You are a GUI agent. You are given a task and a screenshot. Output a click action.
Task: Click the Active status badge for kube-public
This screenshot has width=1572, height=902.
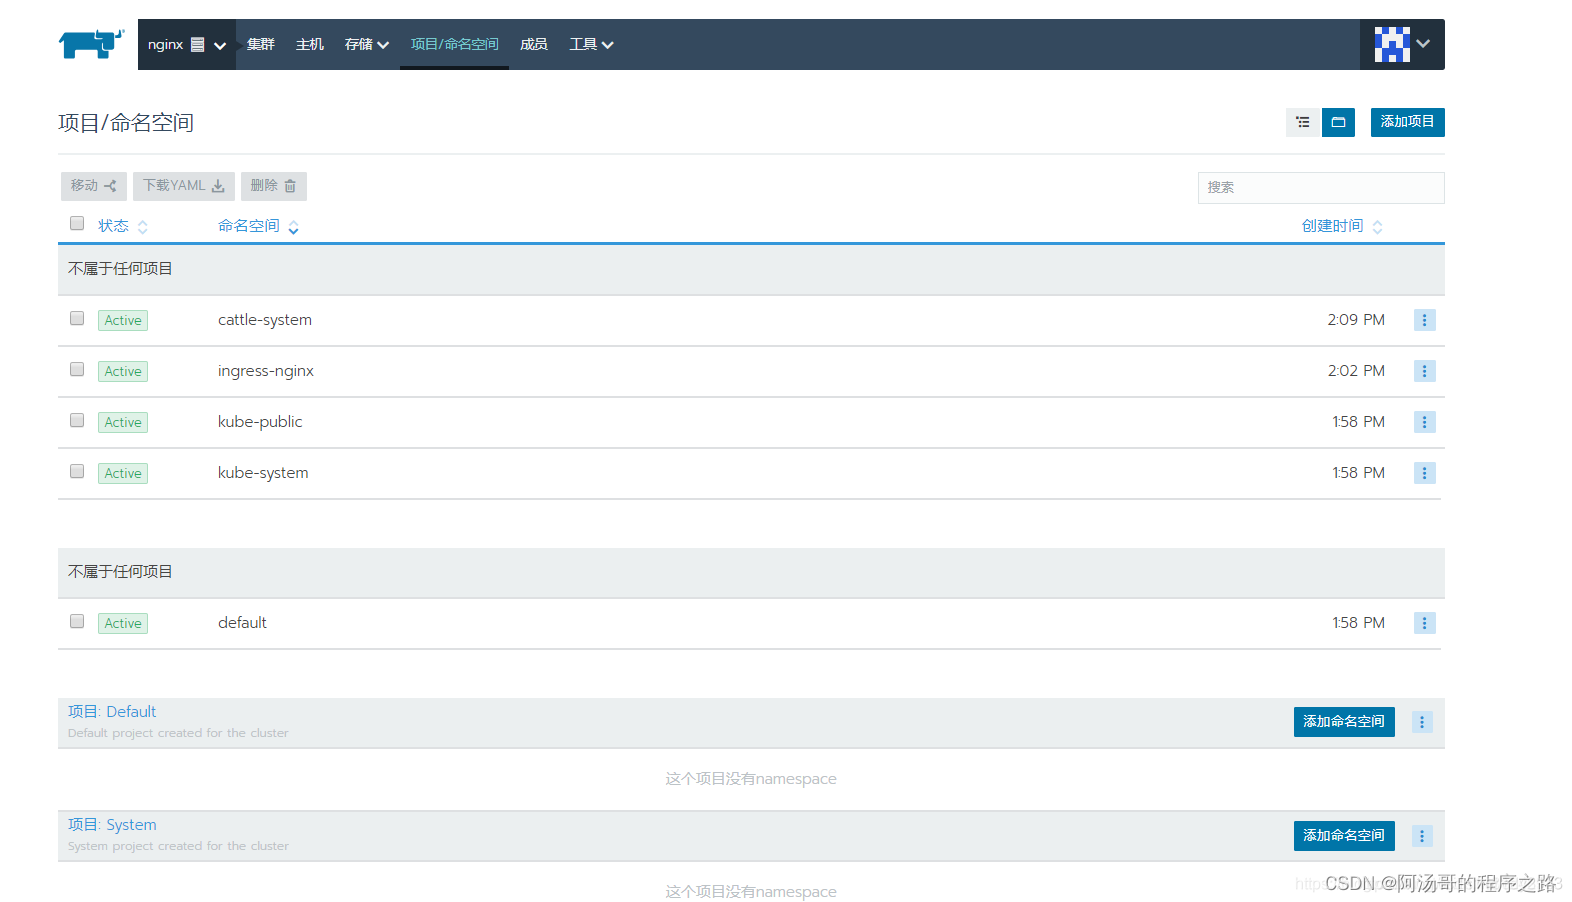(123, 422)
